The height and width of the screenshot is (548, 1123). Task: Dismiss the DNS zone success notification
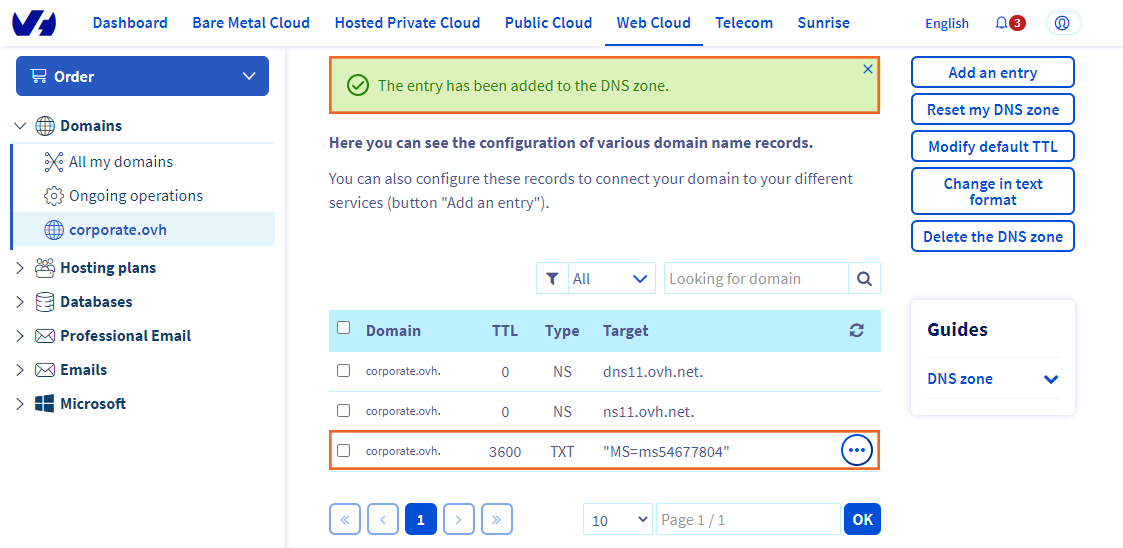point(867,69)
